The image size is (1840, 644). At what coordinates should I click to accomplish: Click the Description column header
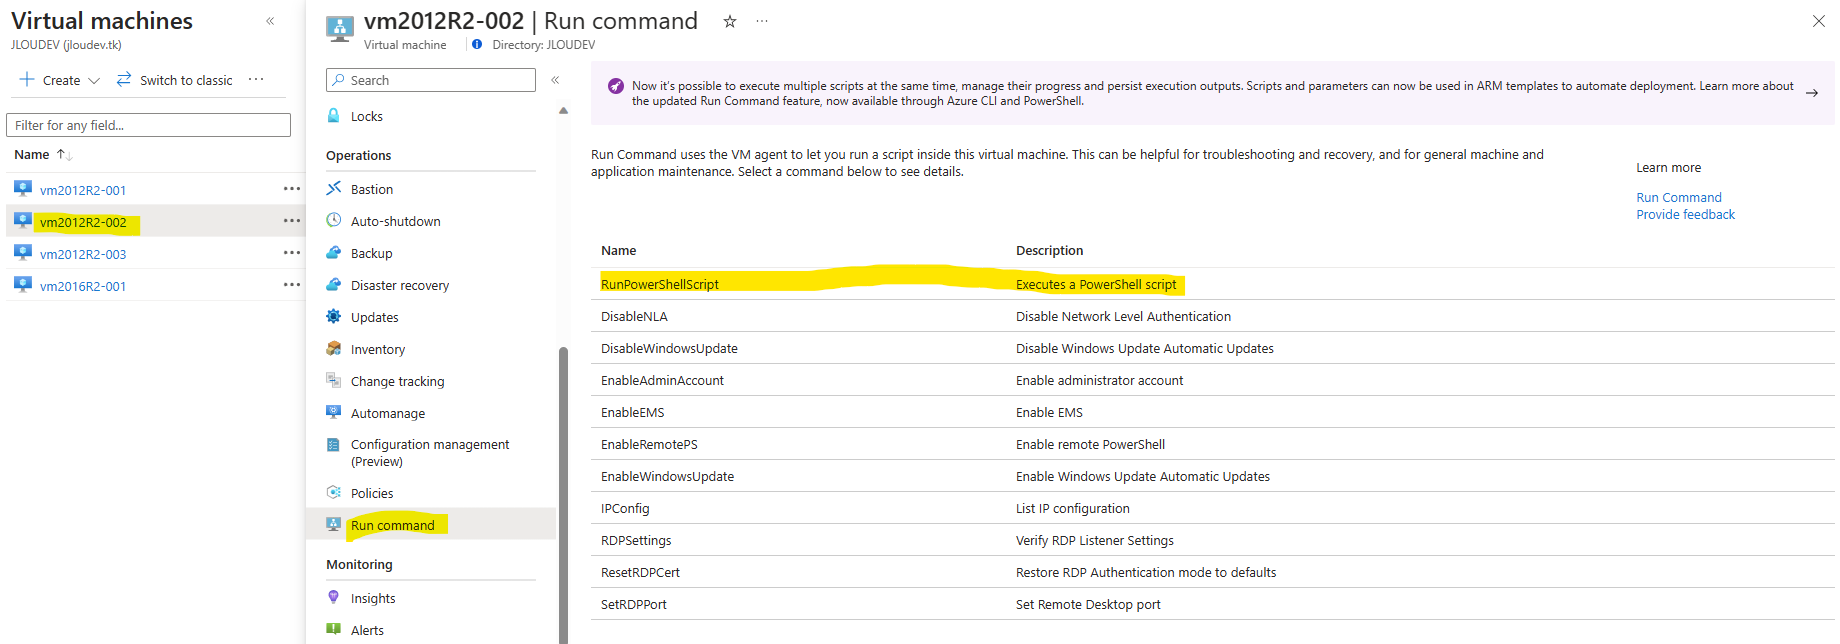[1049, 251]
